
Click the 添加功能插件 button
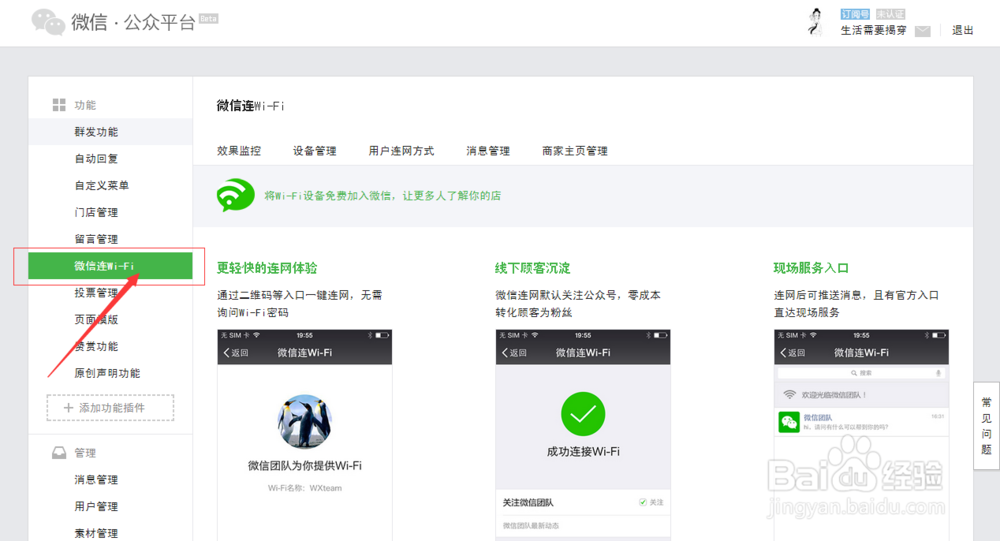click(x=110, y=408)
